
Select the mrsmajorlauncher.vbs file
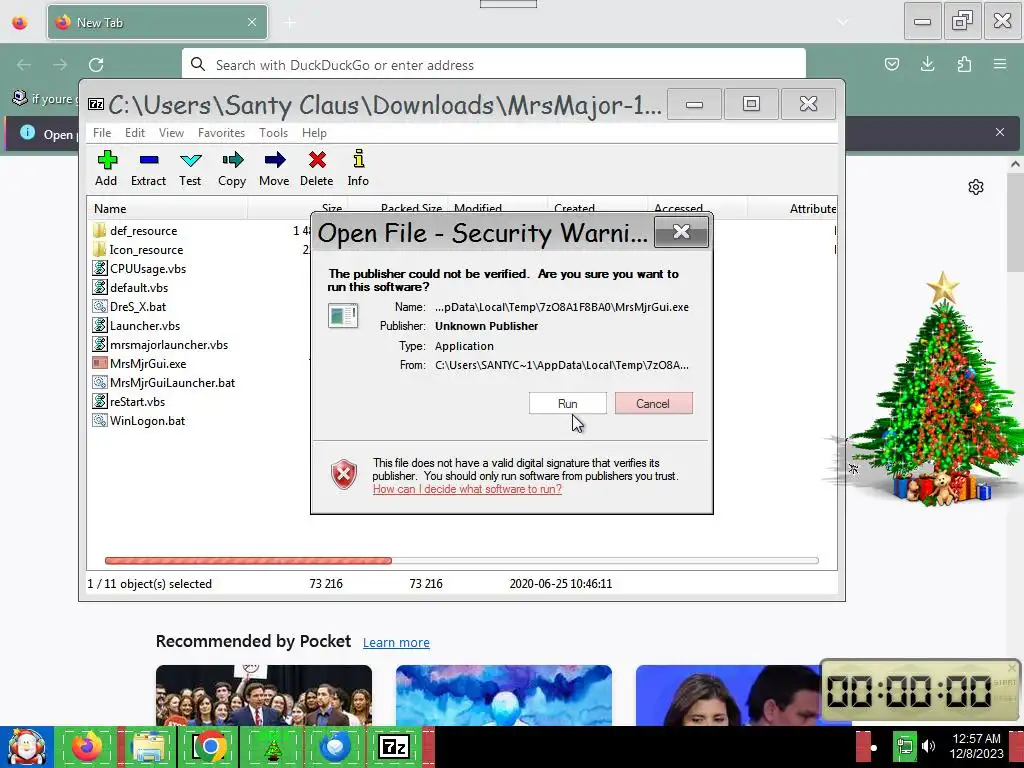pos(161,344)
